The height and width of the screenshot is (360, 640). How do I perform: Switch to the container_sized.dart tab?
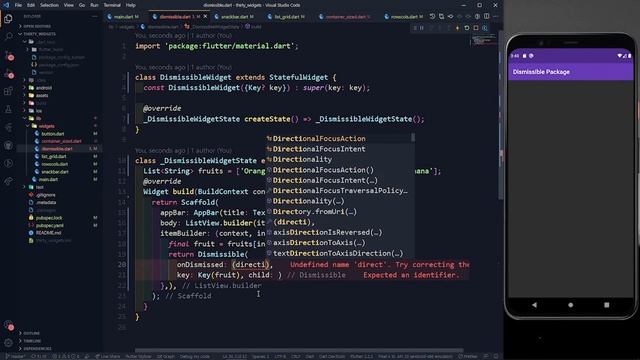click(345, 17)
